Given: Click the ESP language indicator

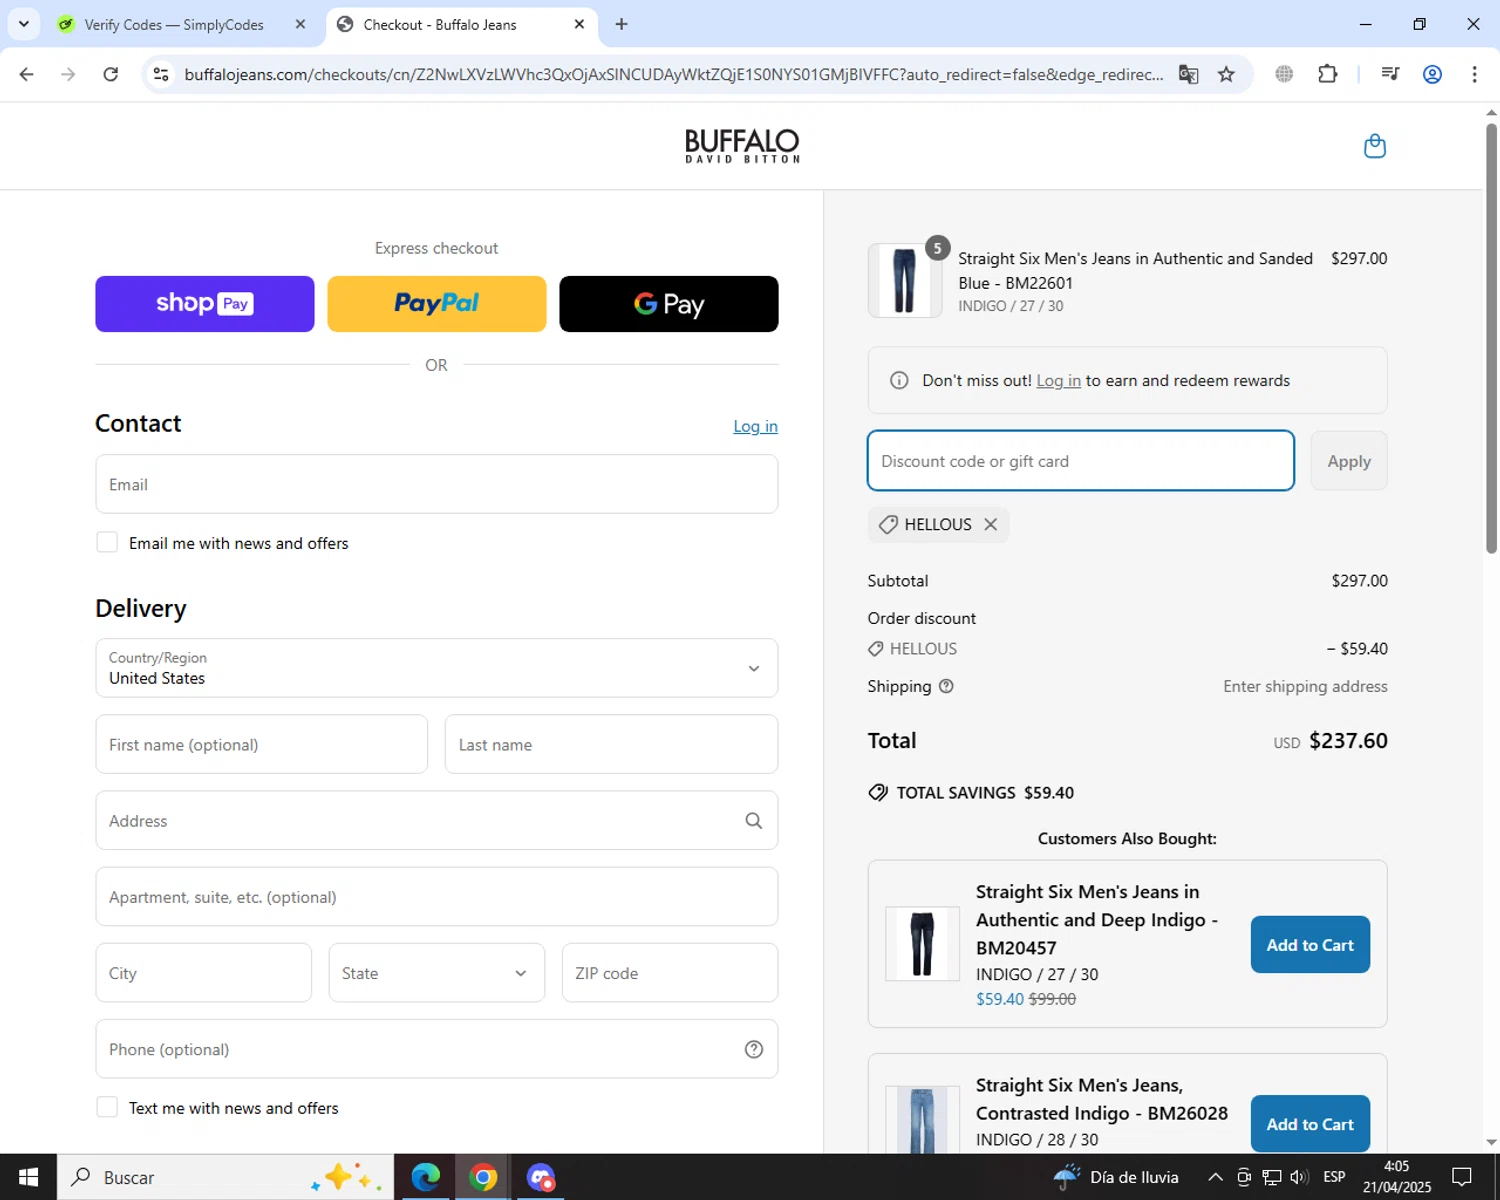Looking at the screenshot, I should pyautogui.click(x=1334, y=1177).
